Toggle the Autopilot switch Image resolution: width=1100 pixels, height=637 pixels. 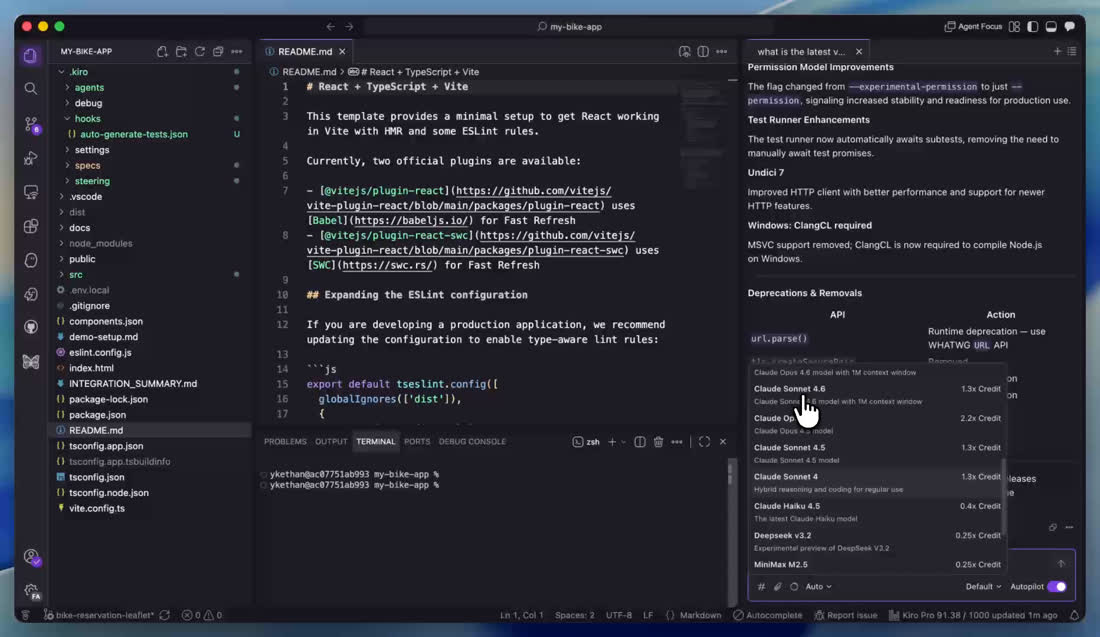[1057, 586]
